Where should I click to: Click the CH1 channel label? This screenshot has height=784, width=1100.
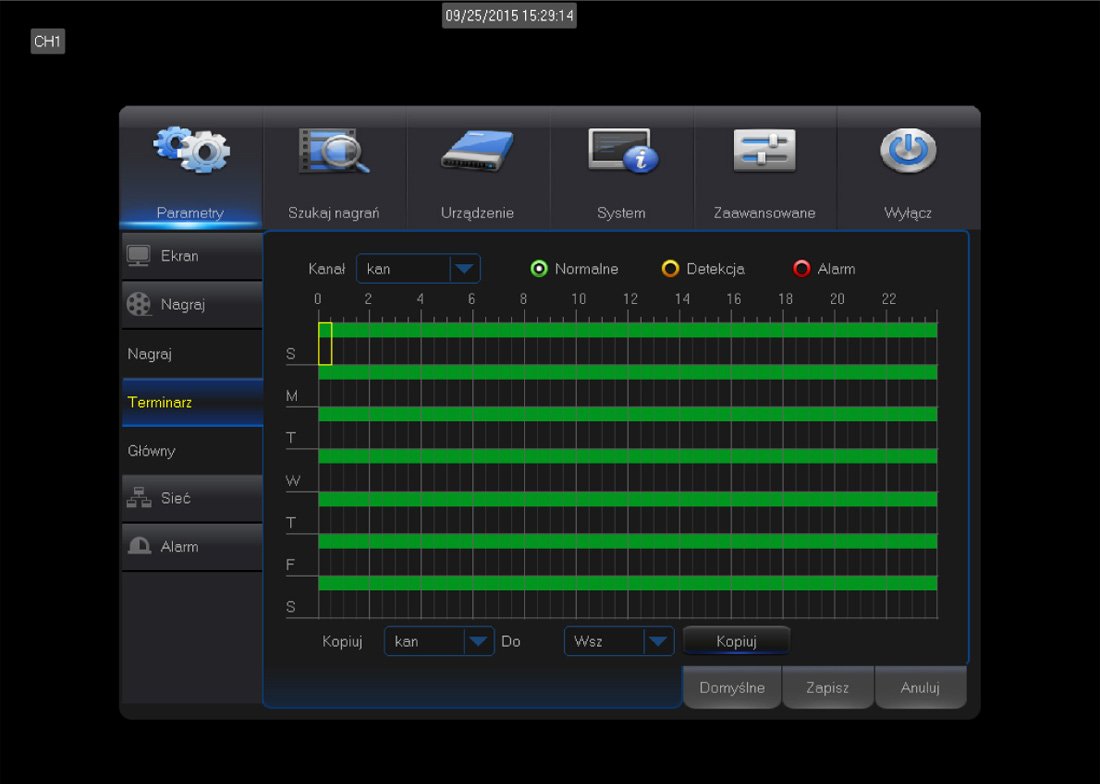click(x=48, y=41)
